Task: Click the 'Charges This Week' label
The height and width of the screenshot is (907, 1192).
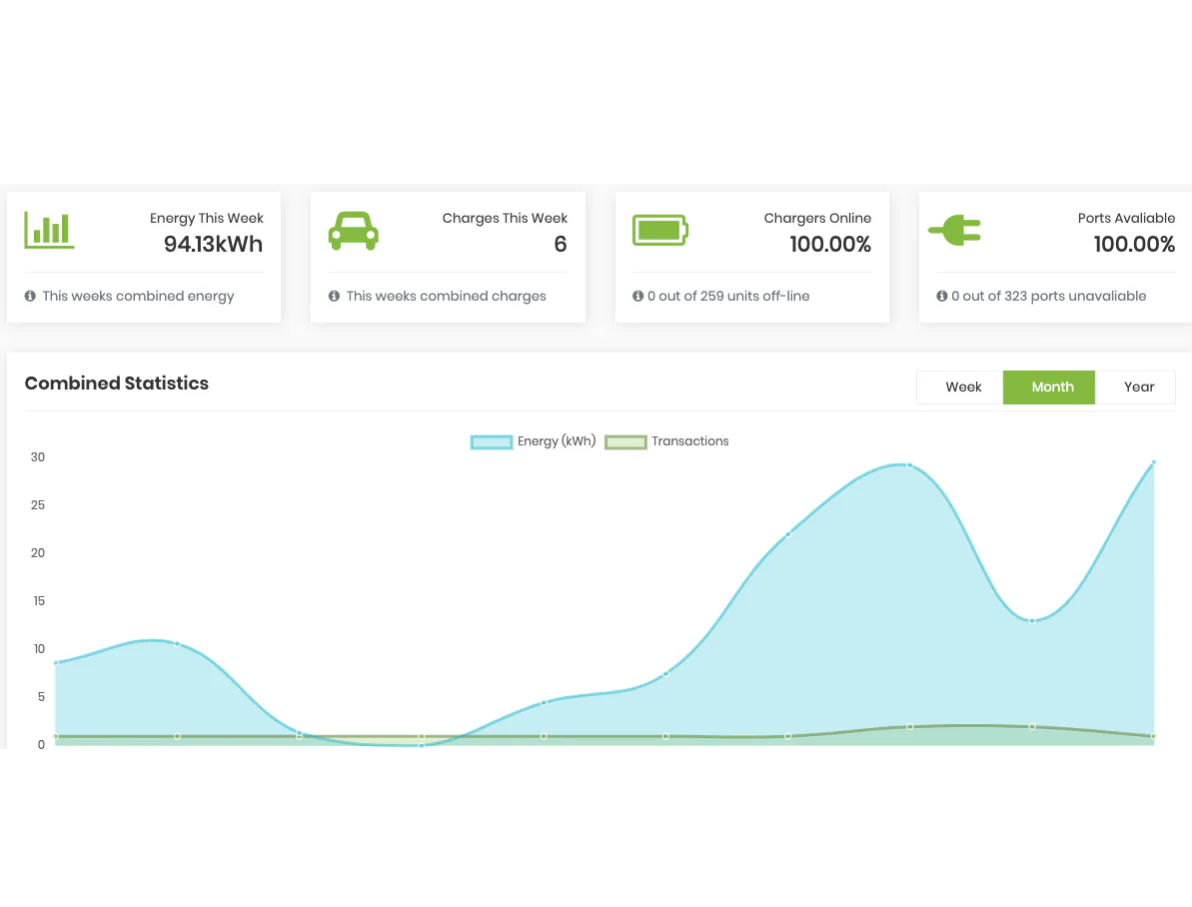Action: pyautogui.click(x=505, y=218)
